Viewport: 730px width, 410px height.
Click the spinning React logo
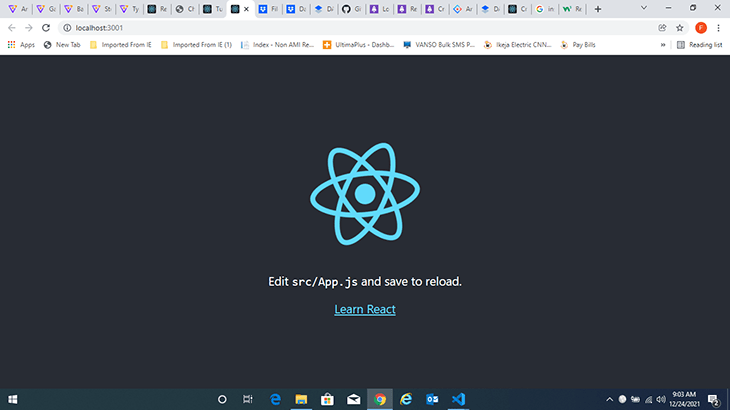[x=365, y=194]
